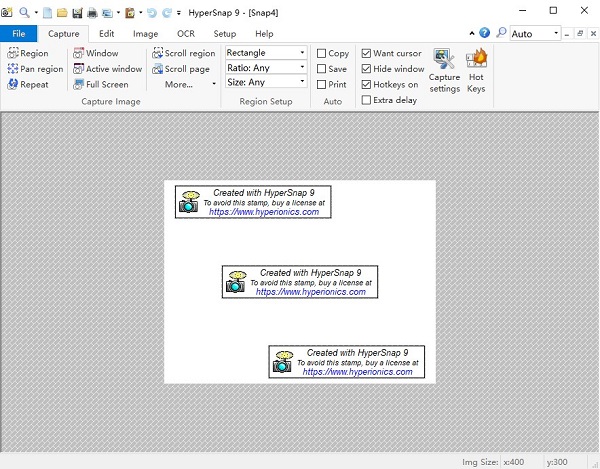This screenshot has width=600, height=469.
Task: Collapse the ribbon with the up arrow
Action: 472,34
